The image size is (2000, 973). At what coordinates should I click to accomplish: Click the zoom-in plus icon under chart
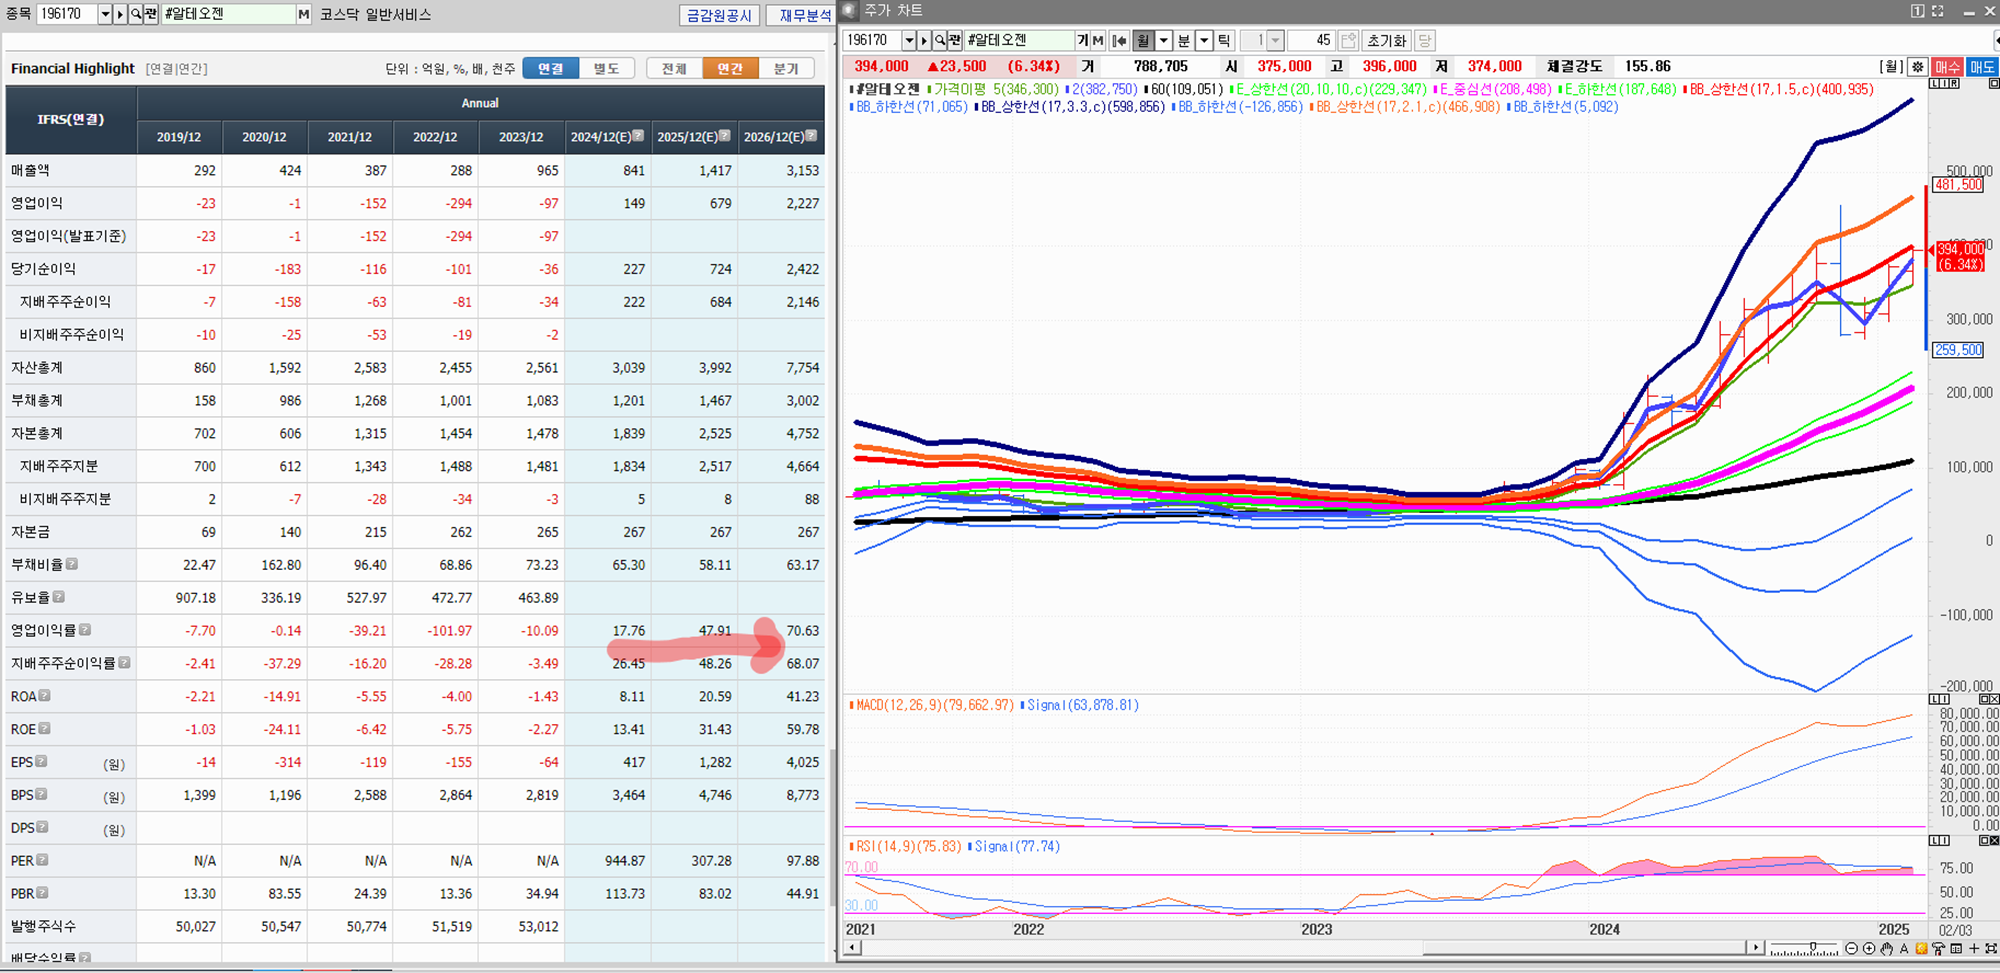(1869, 948)
